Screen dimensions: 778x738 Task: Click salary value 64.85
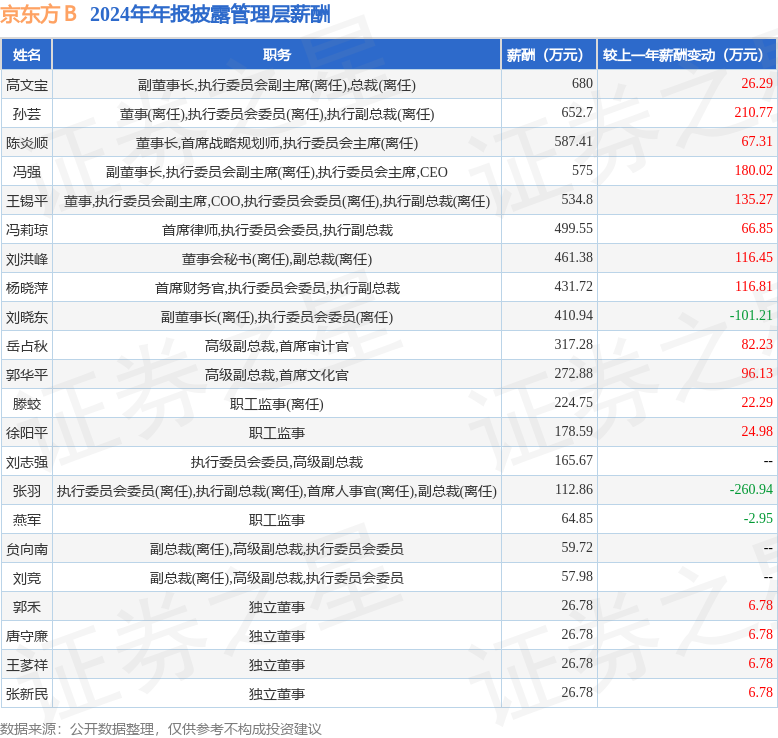click(577, 518)
